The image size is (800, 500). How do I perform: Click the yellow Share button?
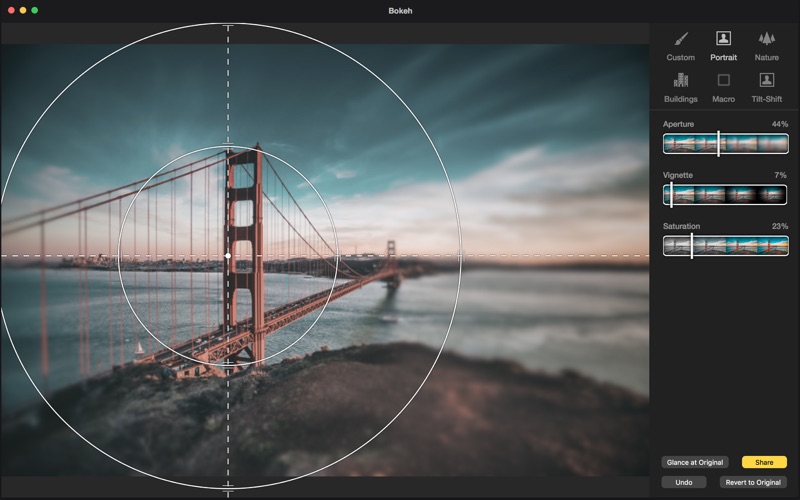click(x=764, y=462)
